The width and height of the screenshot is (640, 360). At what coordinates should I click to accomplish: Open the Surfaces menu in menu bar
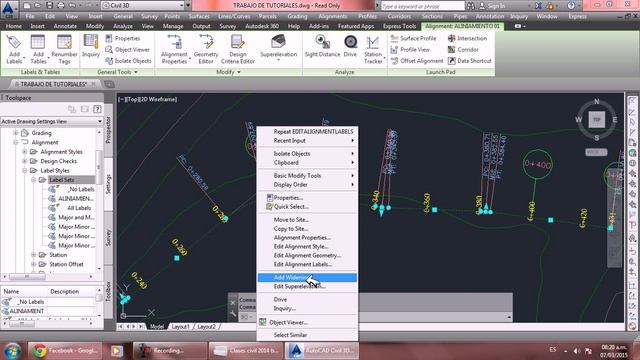(x=199, y=16)
